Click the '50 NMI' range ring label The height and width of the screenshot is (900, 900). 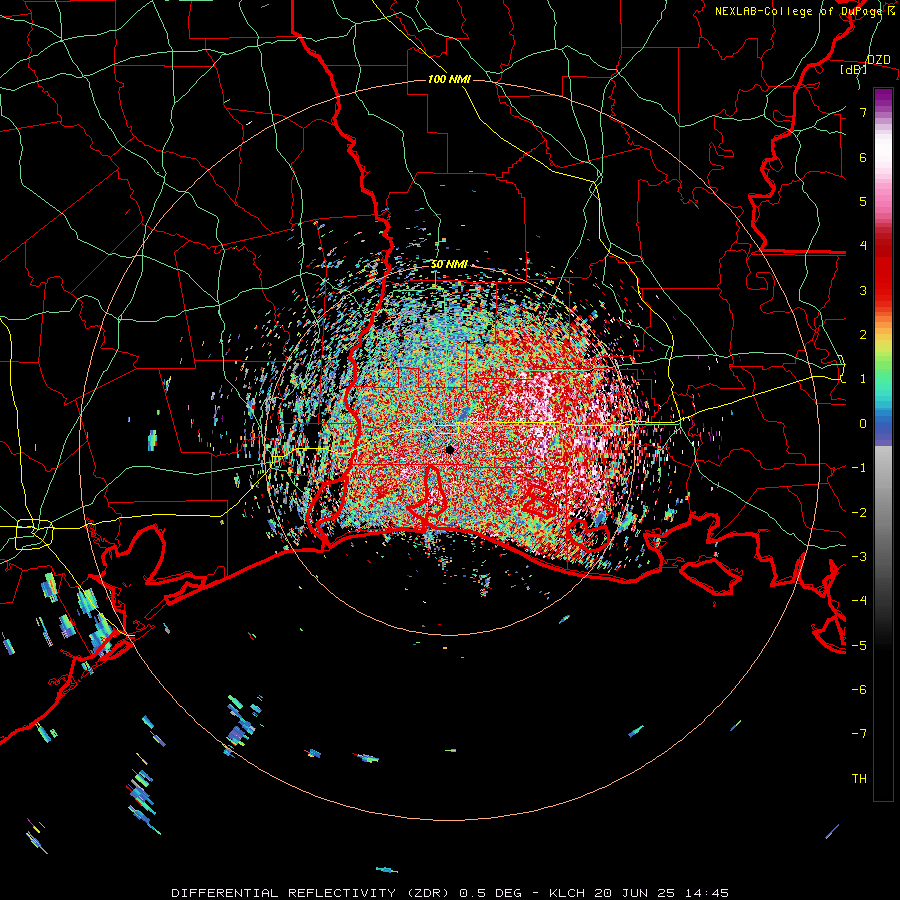pos(449,264)
